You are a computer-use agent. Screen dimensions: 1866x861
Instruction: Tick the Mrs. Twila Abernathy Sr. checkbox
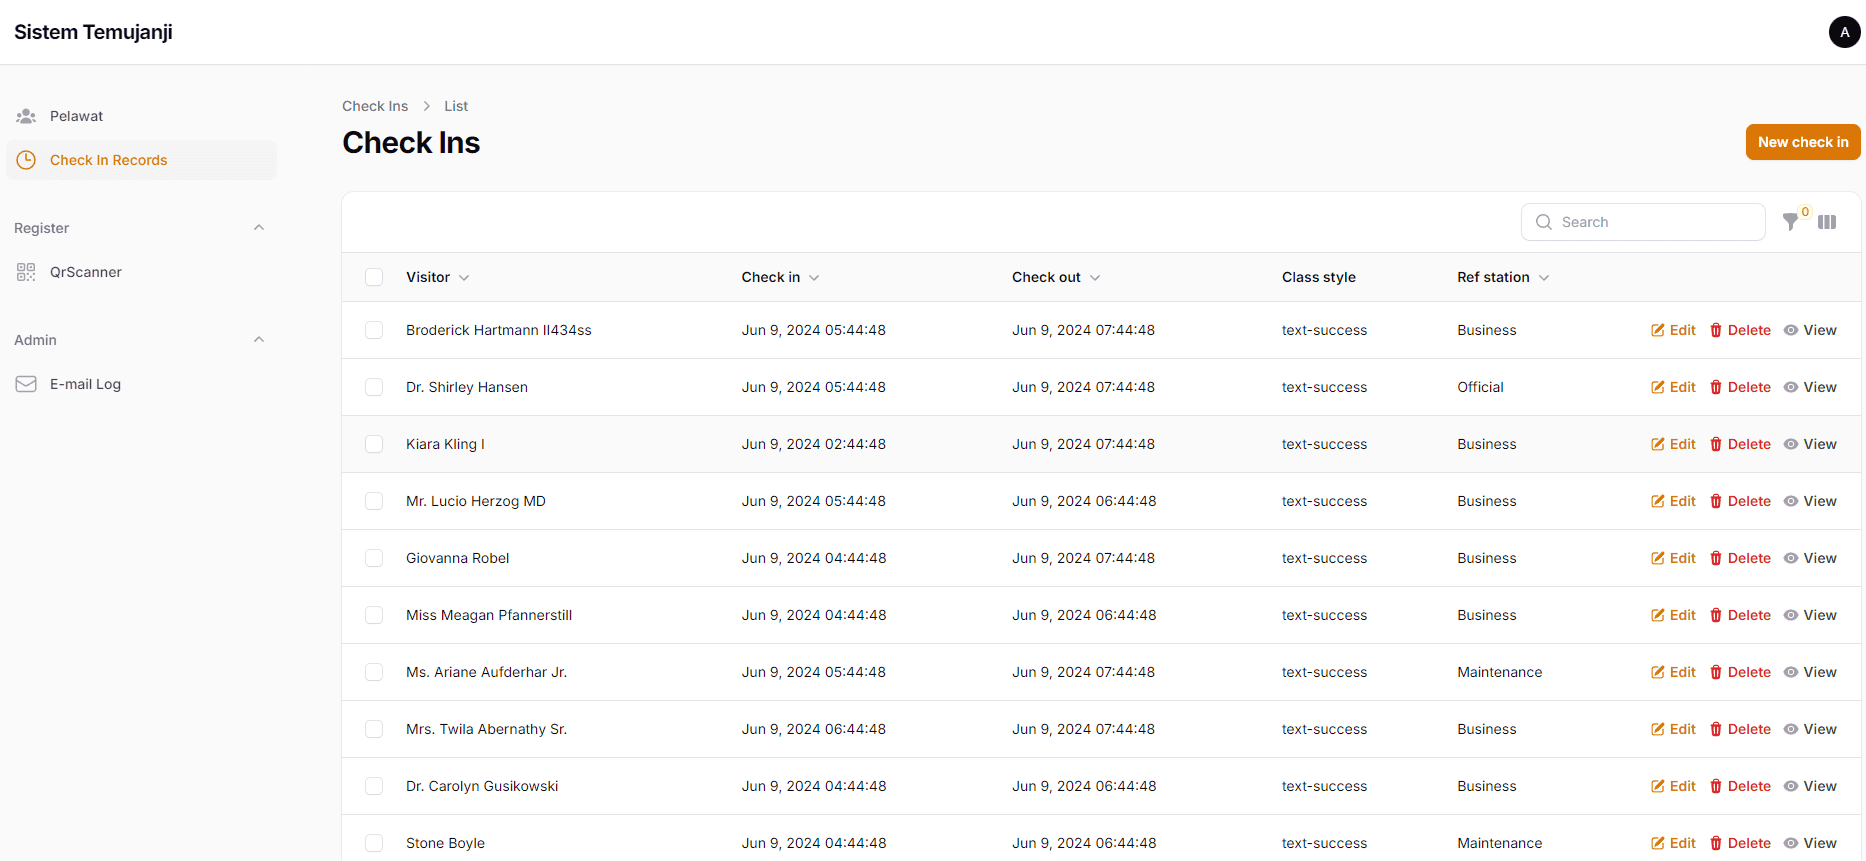pyautogui.click(x=374, y=729)
